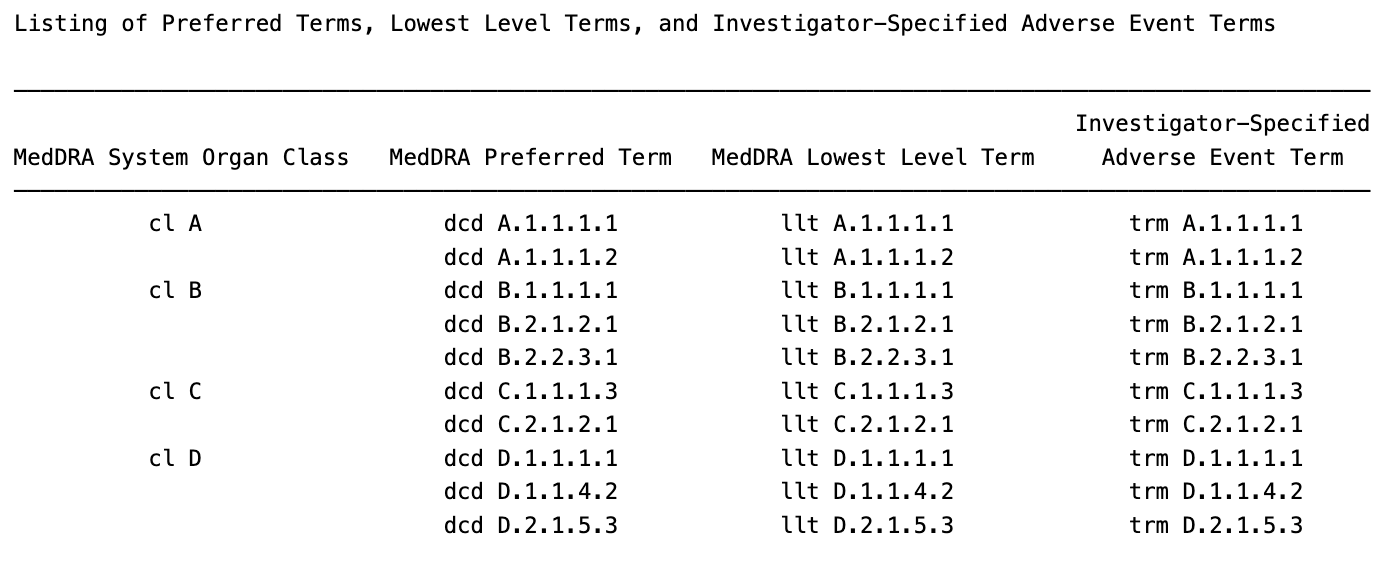
Task: Click investigator term trm B.1.1.1.1
Action: (x=1216, y=290)
